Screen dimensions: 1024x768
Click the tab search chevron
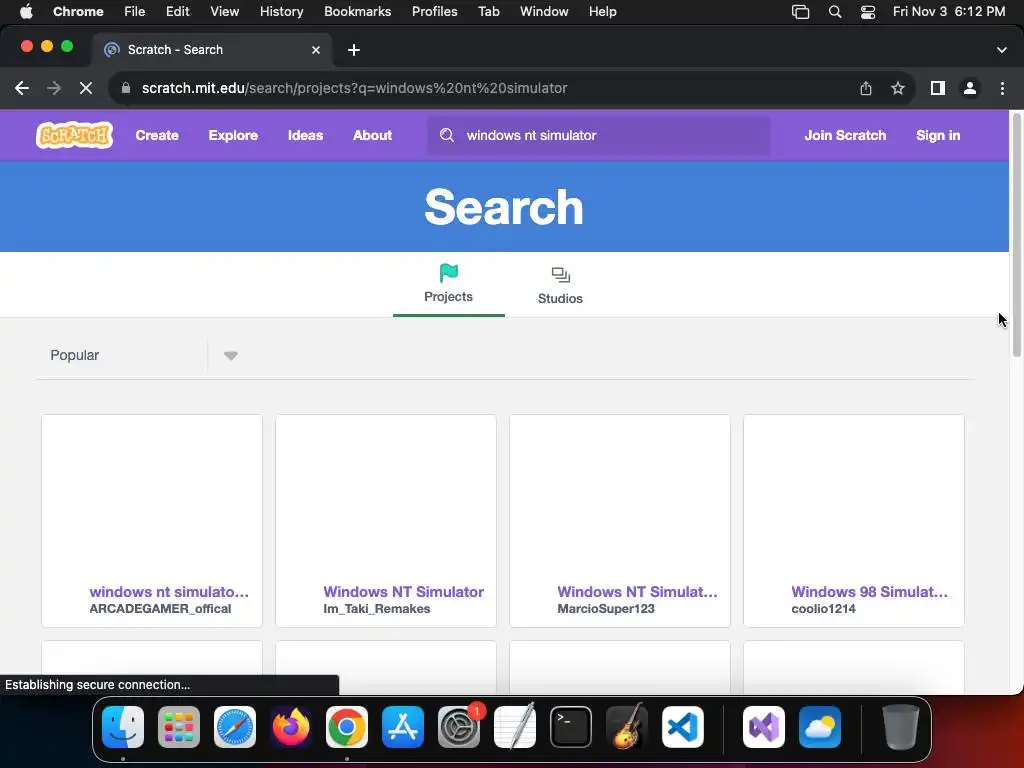click(x=1002, y=50)
